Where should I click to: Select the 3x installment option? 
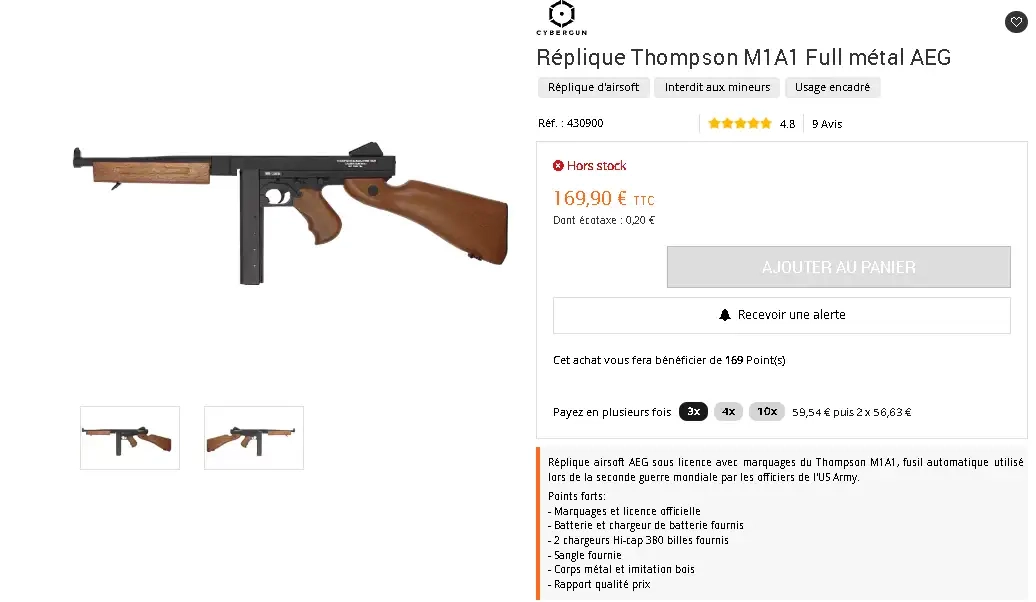(x=693, y=411)
